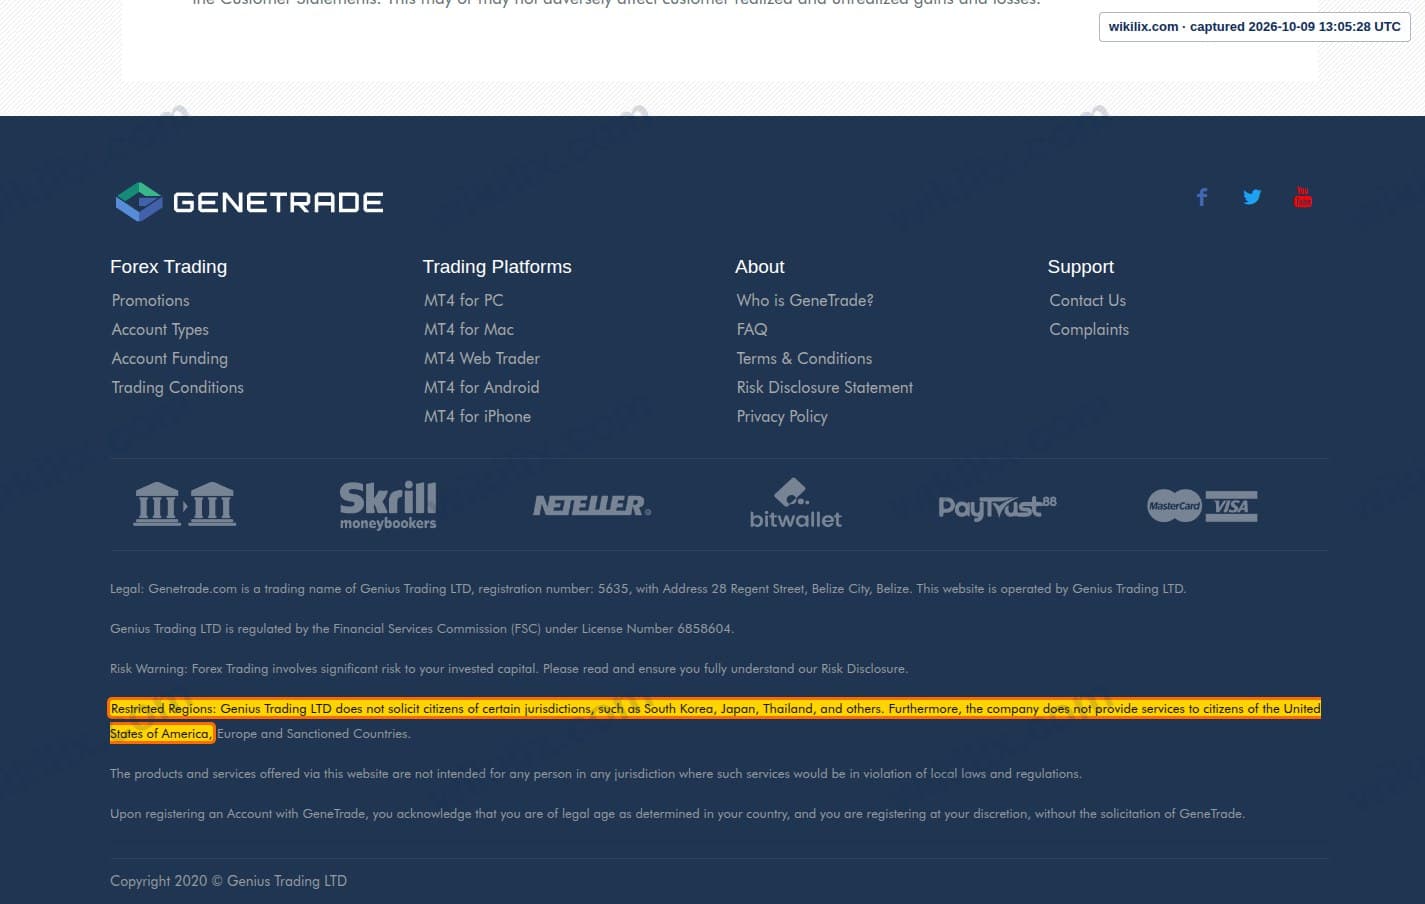Open the Facebook social icon

(x=1202, y=197)
